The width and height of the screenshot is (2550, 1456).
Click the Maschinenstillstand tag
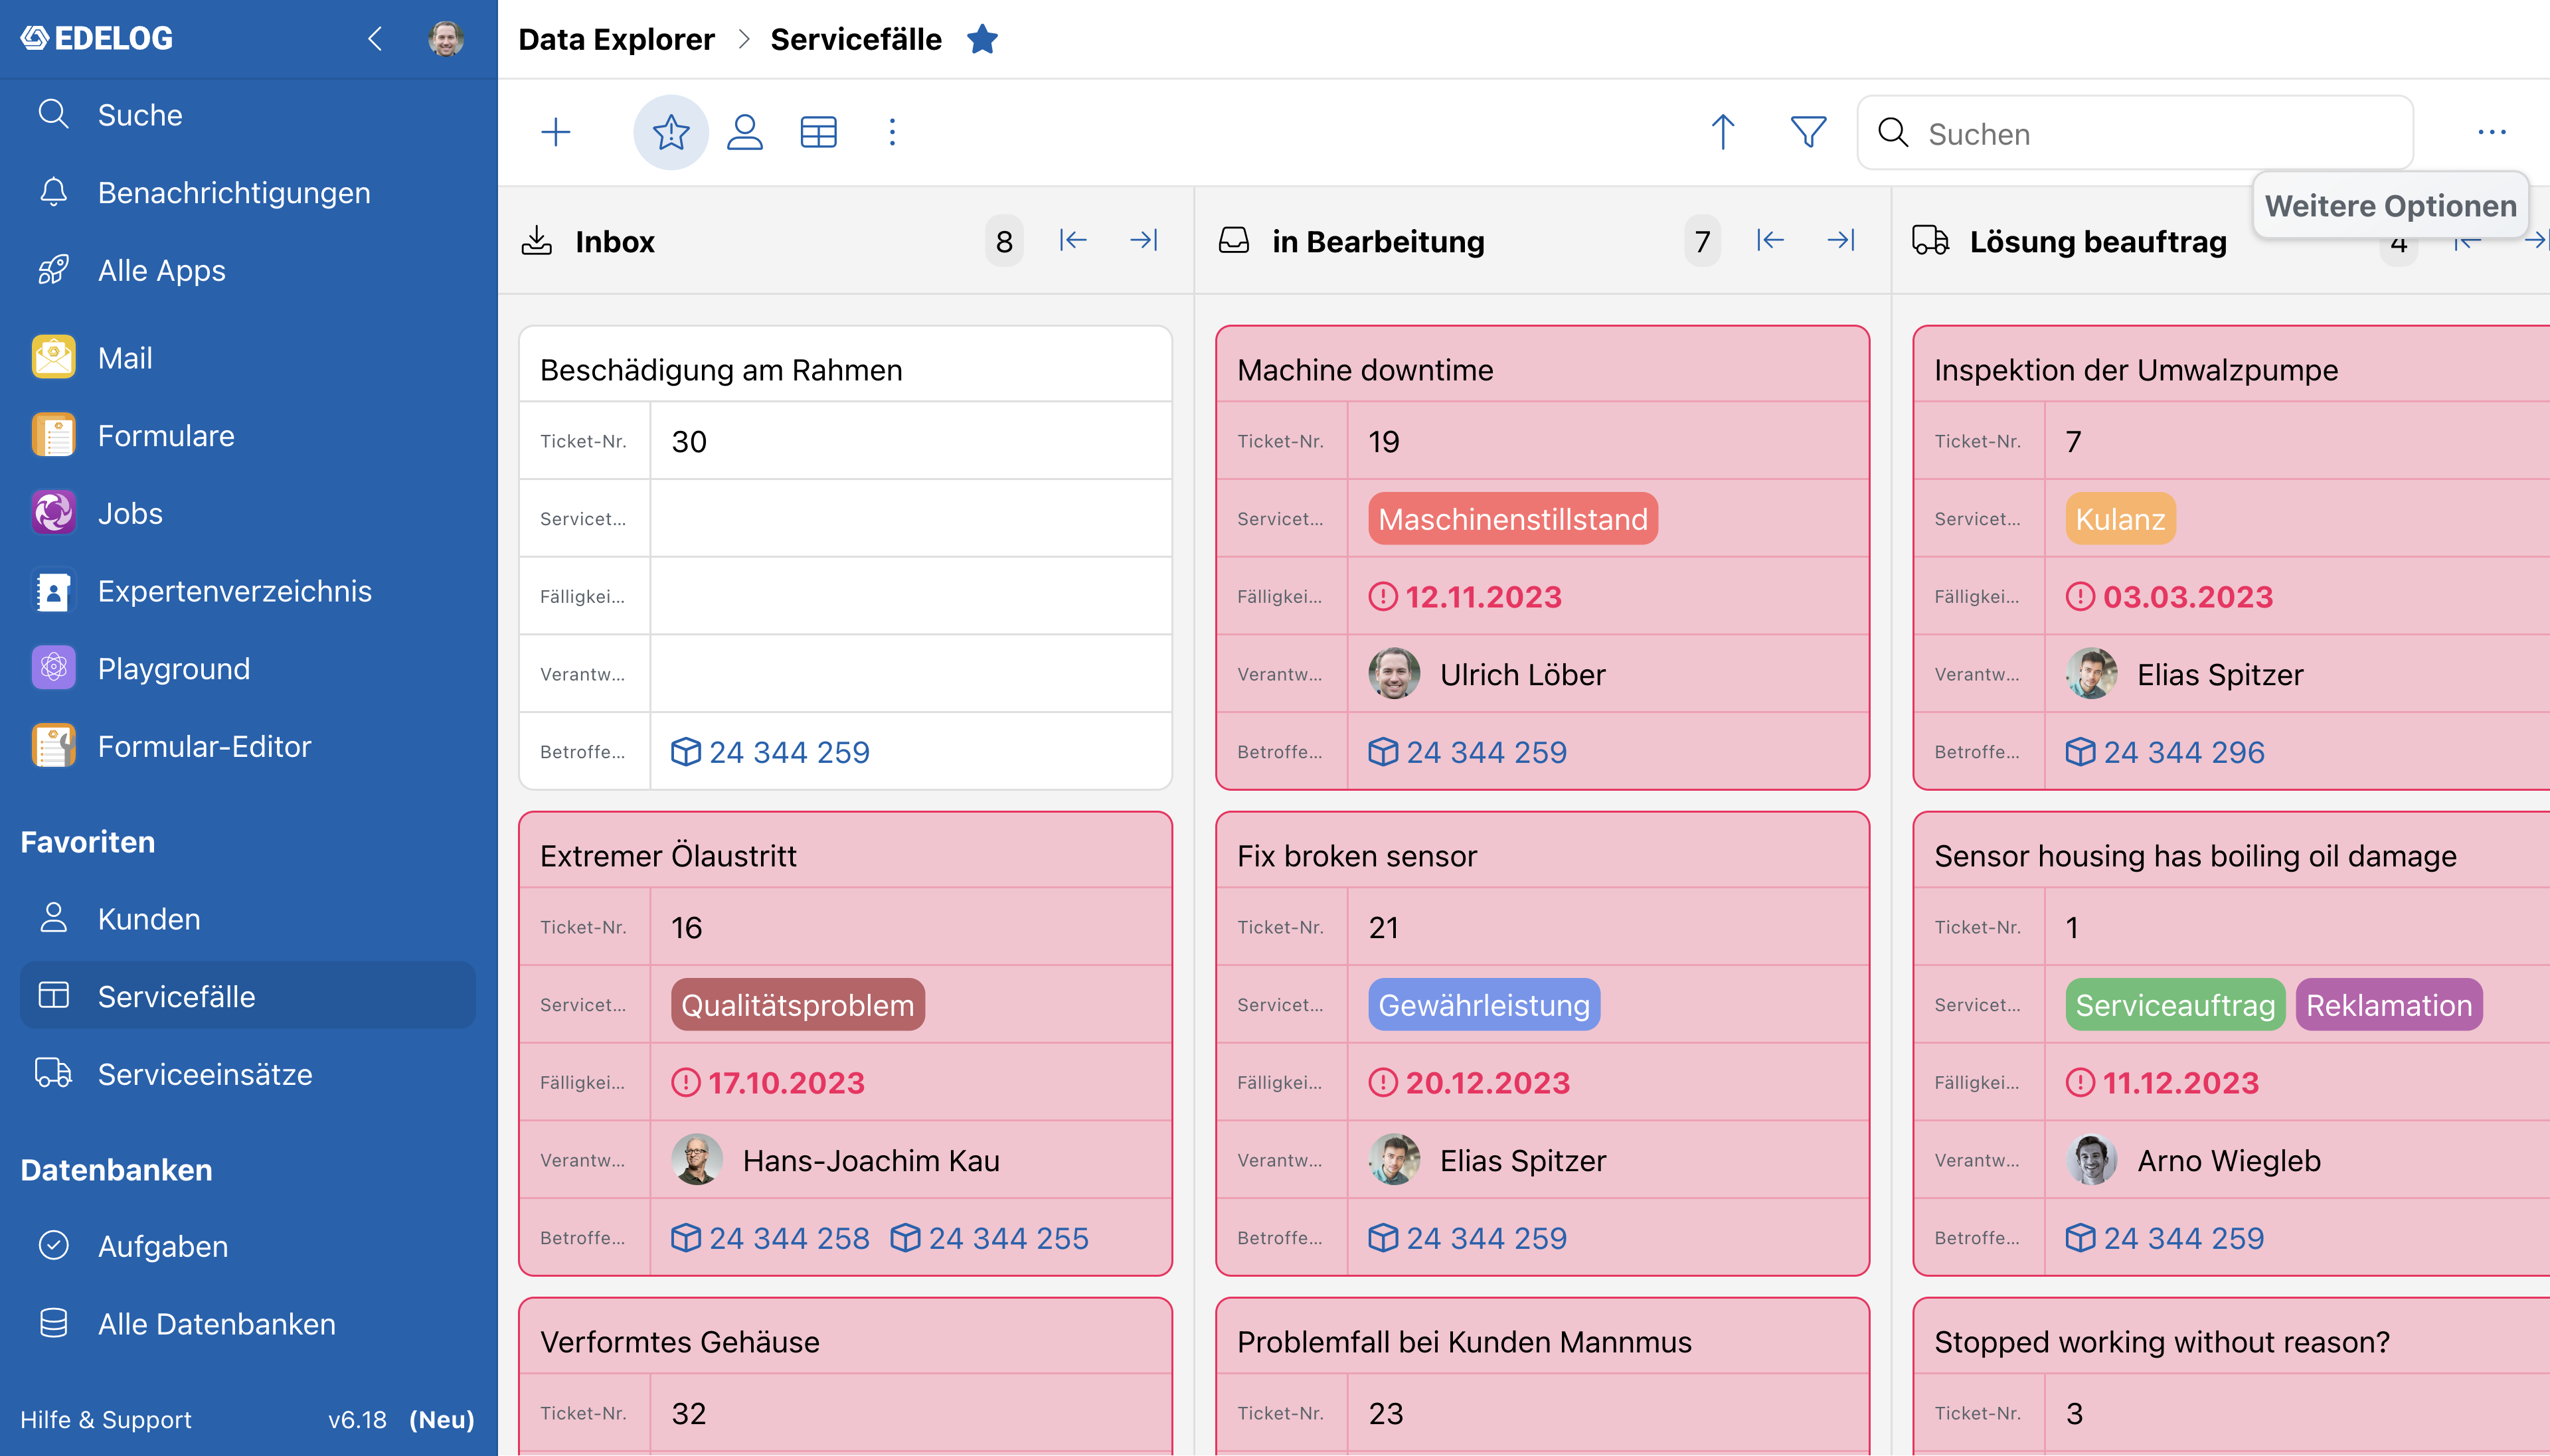pyautogui.click(x=1513, y=519)
